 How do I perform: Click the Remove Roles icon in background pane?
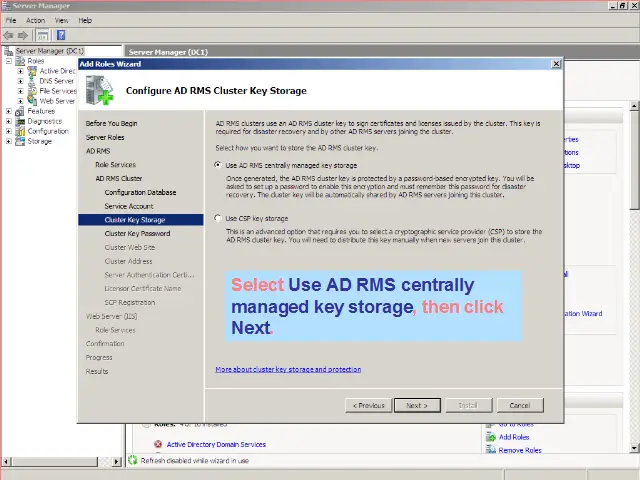[491, 450]
